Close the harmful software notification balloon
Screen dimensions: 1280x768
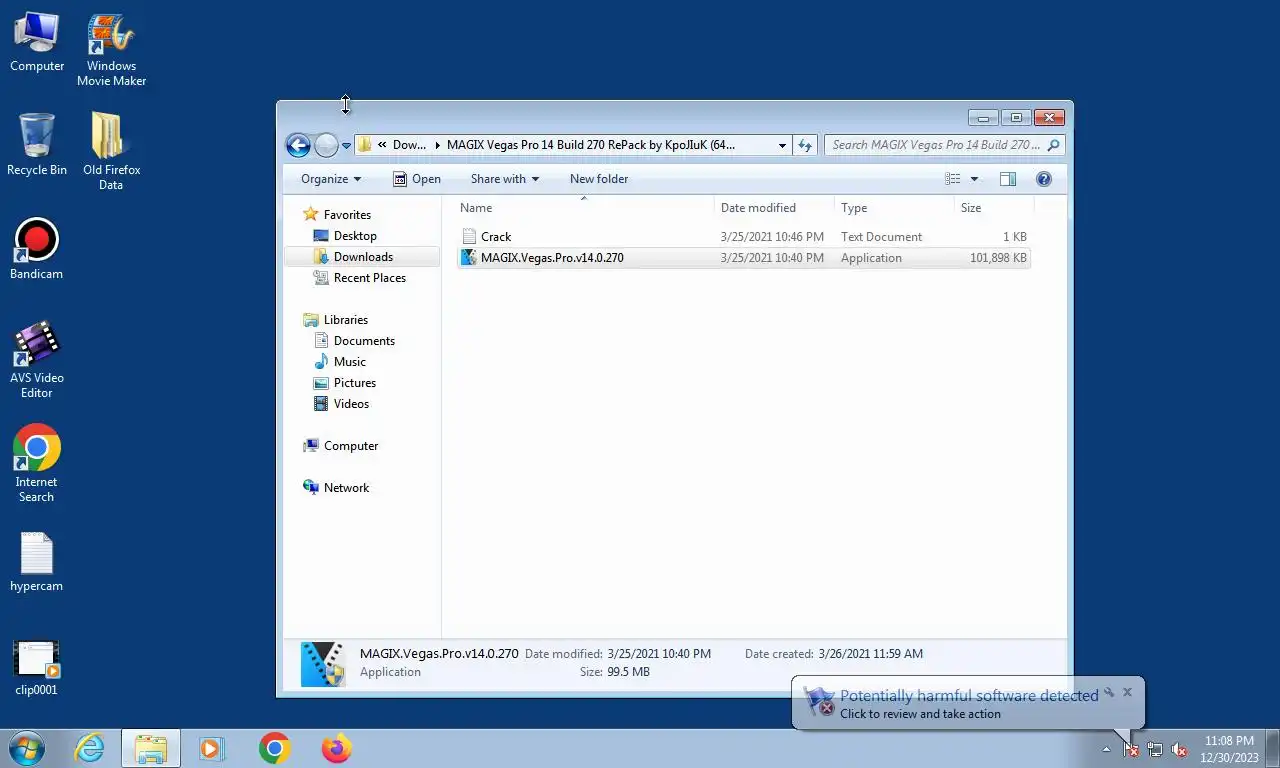1127,692
